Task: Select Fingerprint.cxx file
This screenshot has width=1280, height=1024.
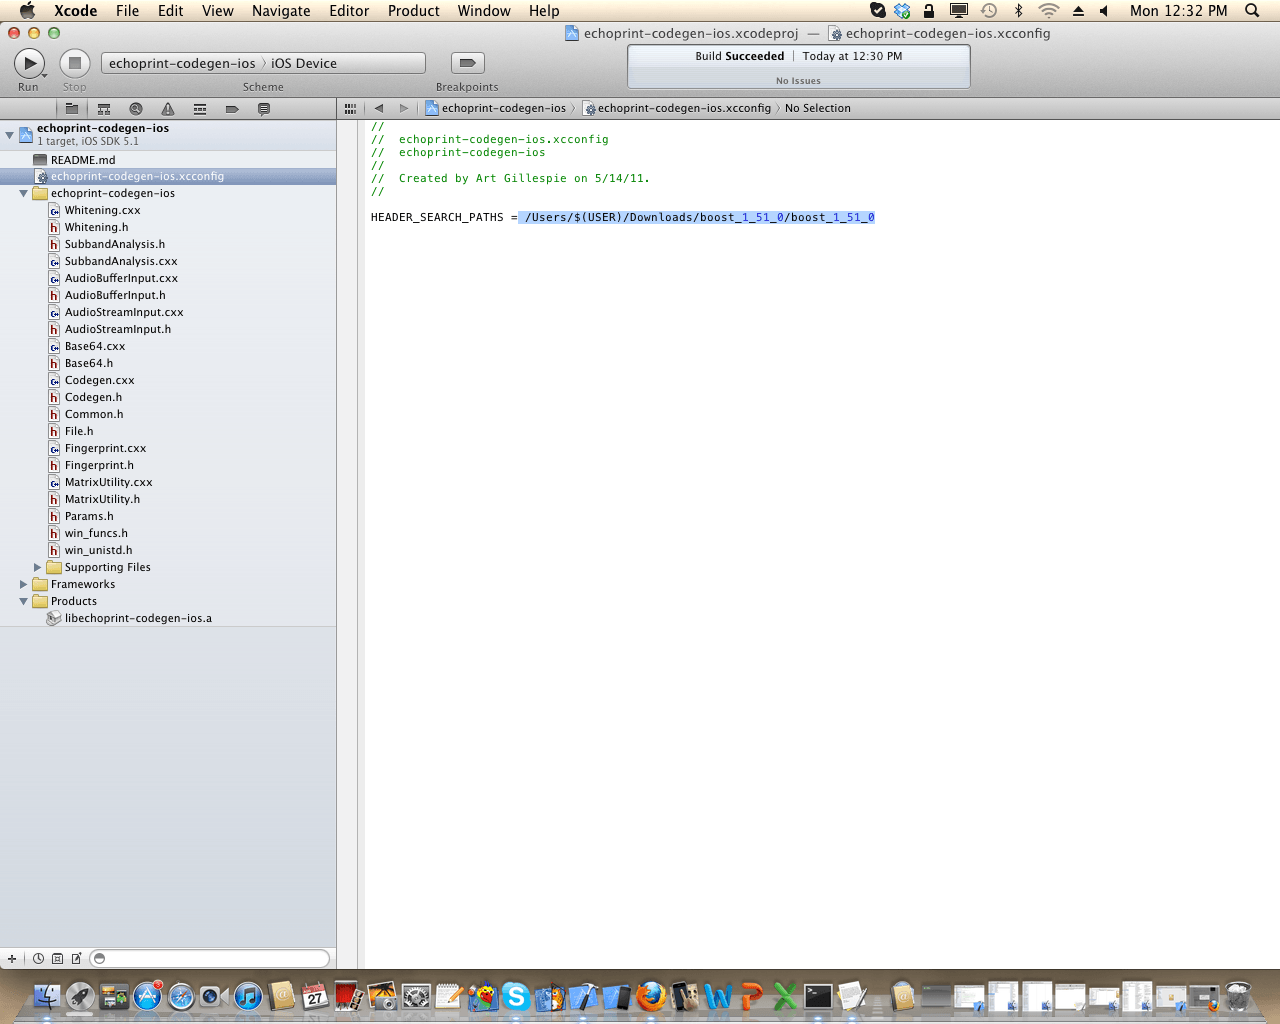Action: click(168, 448)
